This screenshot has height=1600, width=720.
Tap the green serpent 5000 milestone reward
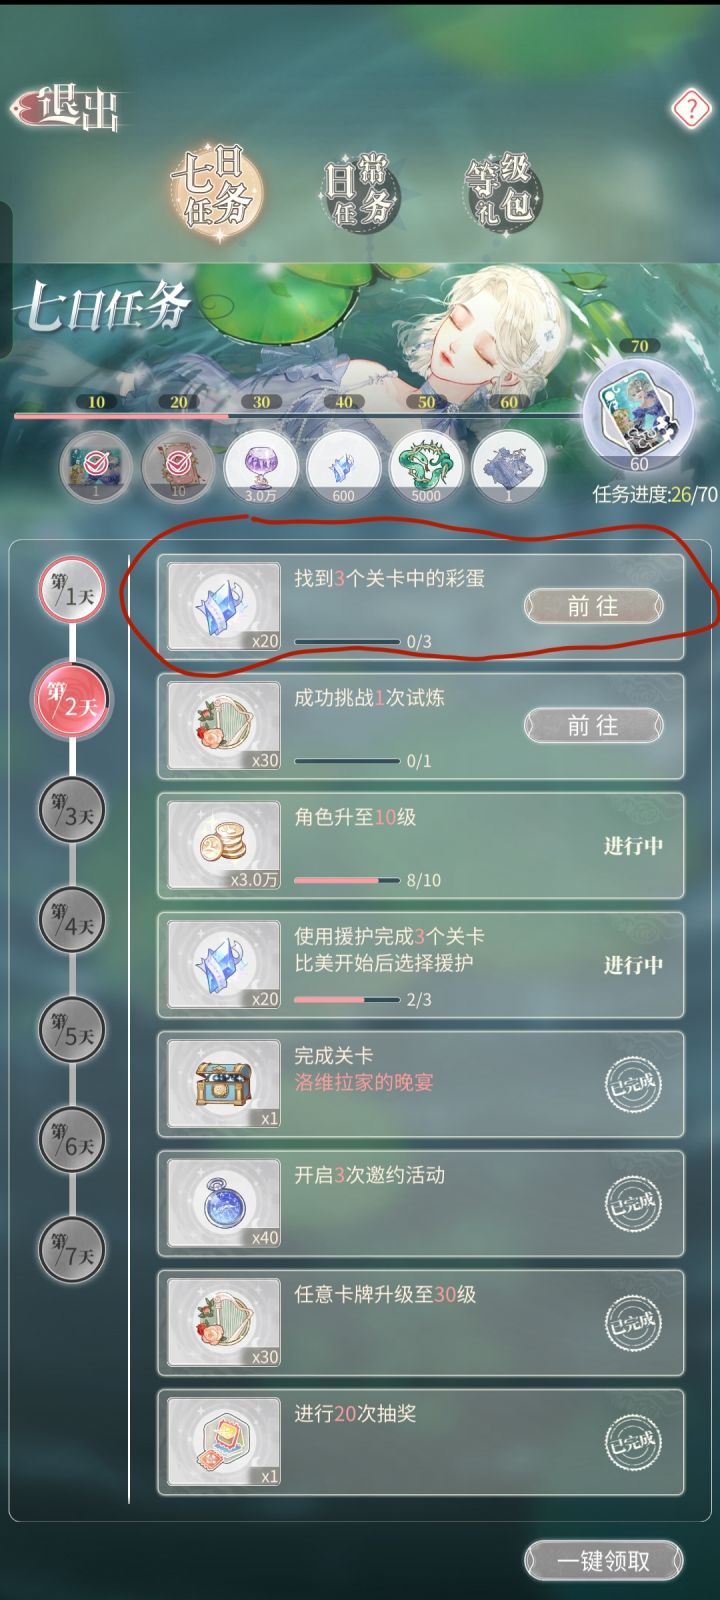point(426,466)
